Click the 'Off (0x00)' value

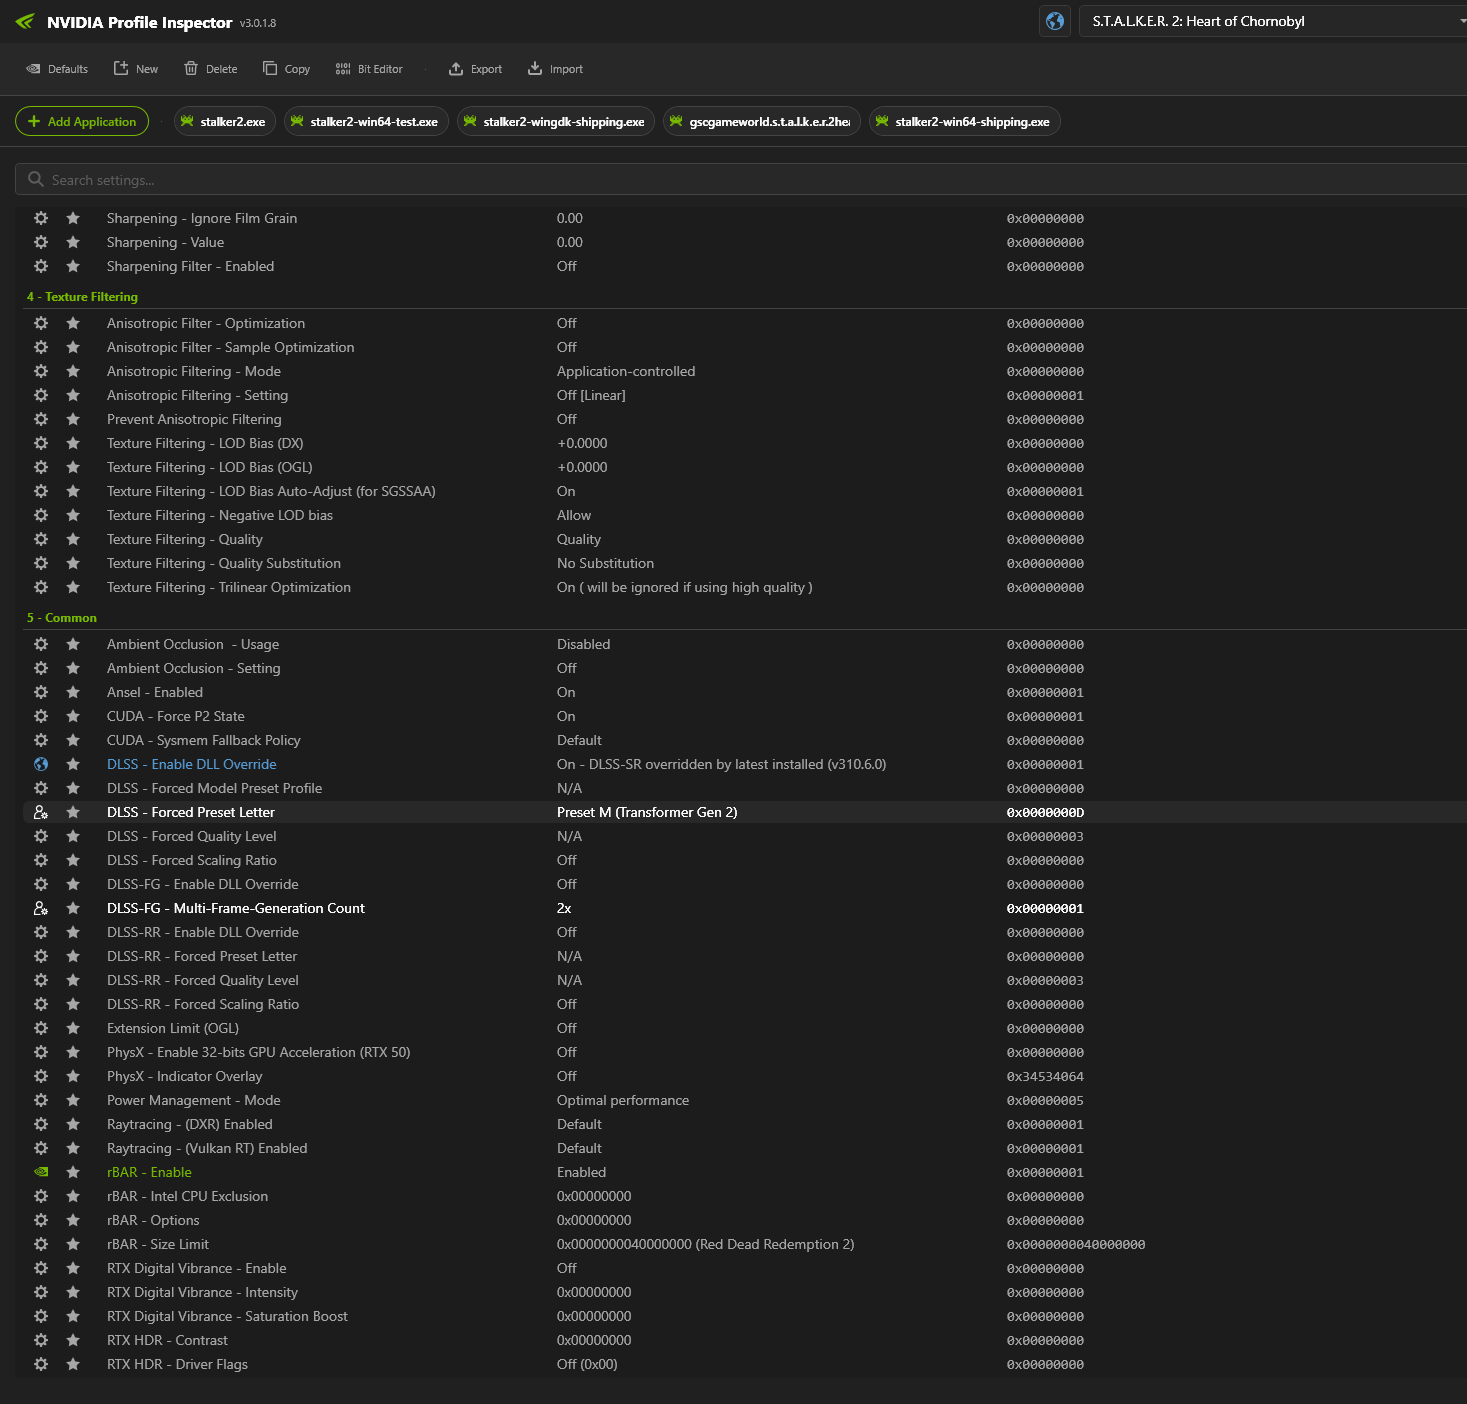coord(587,1364)
